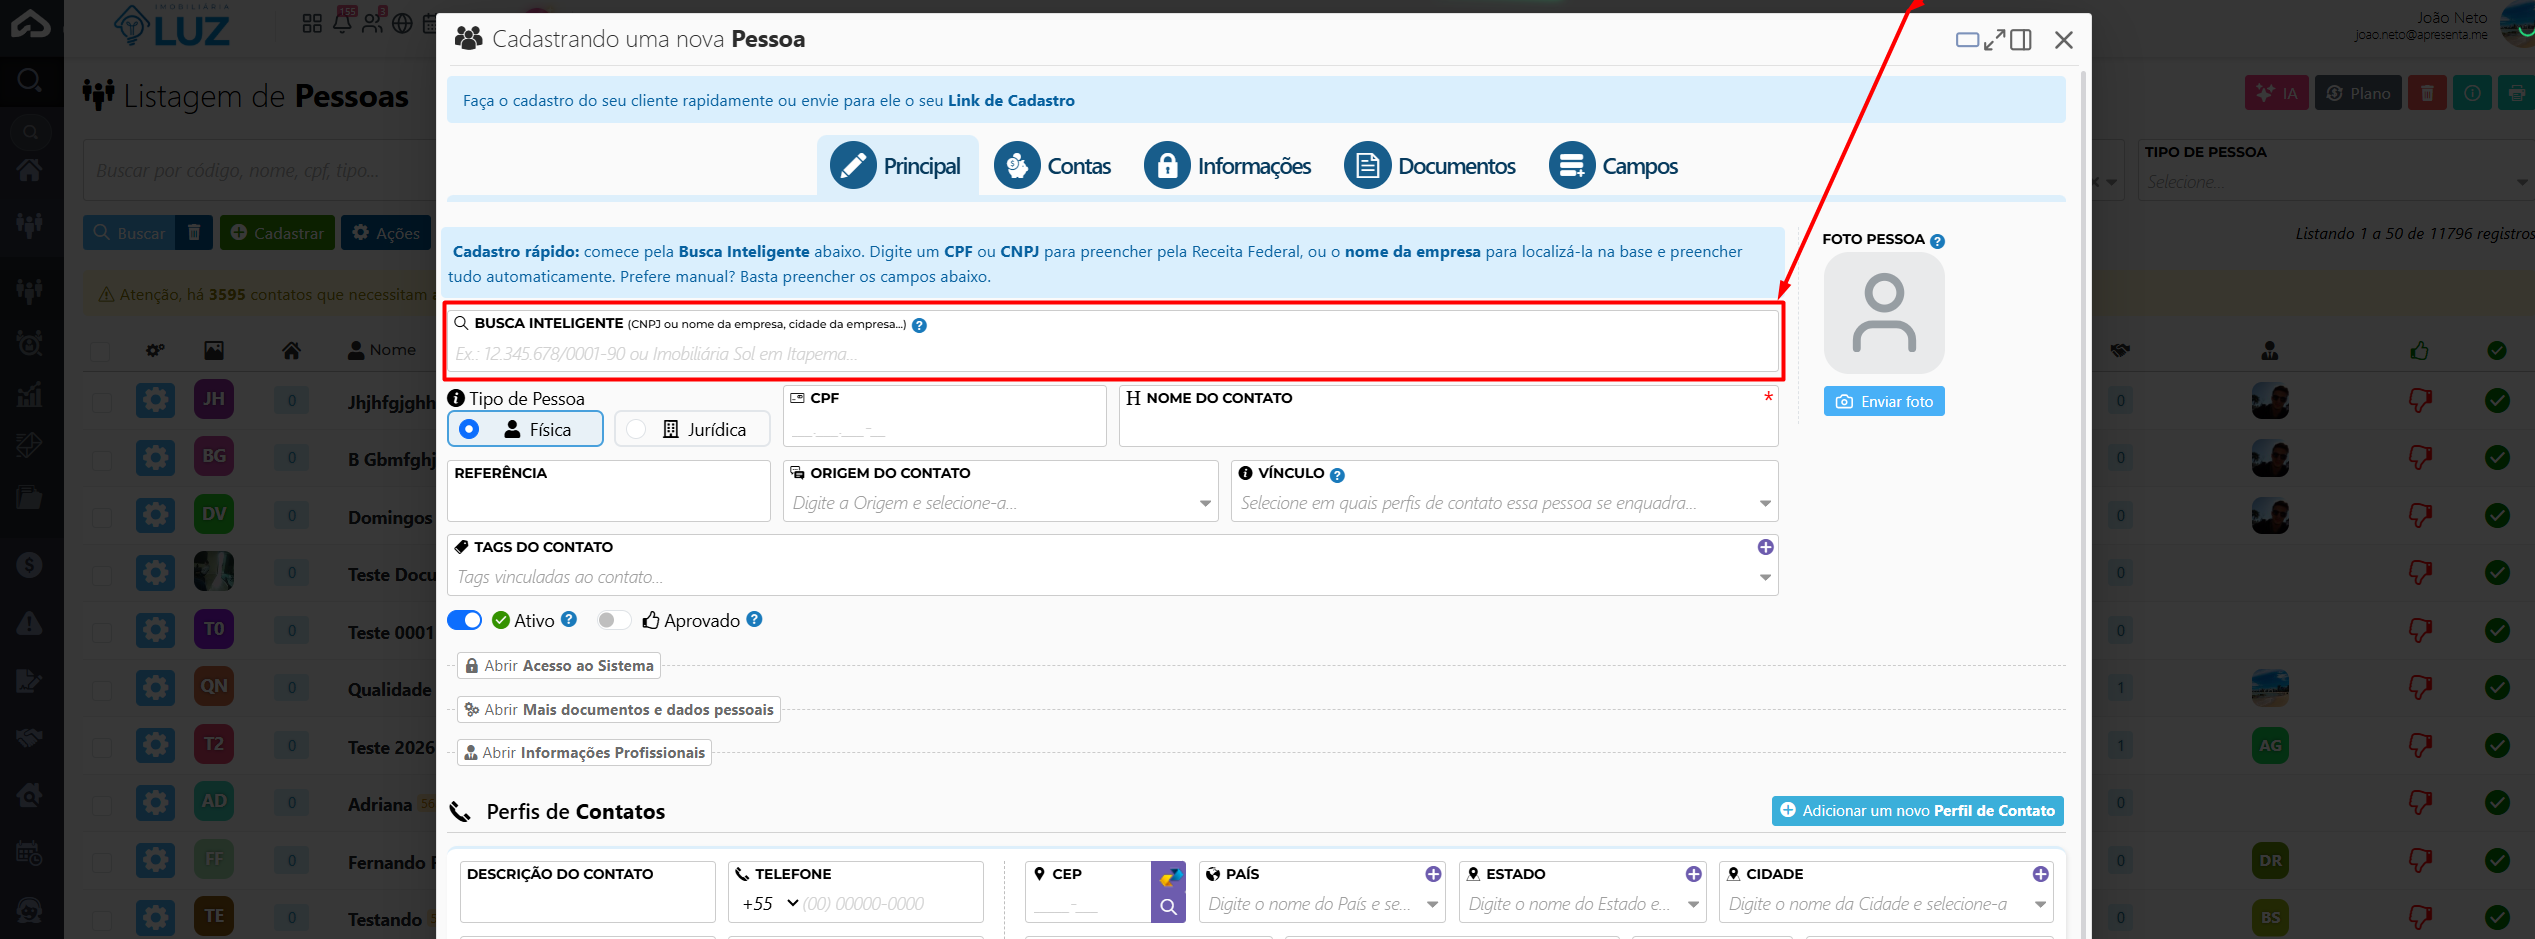The image size is (2535, 939).
Task: Open notifications bell in header
Action: (343, 21)
